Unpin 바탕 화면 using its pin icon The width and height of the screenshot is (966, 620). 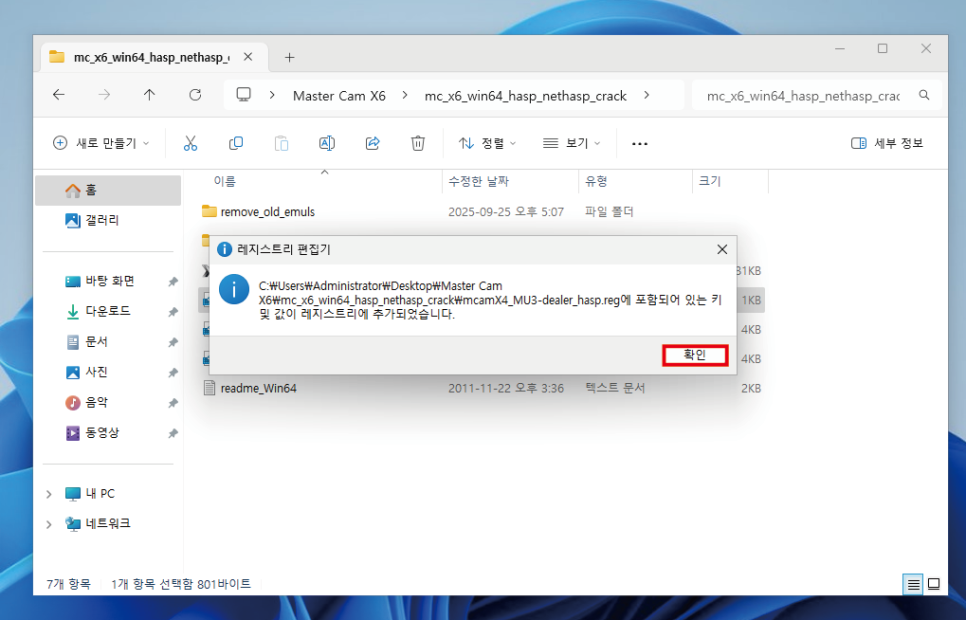[x=173, y=282]
